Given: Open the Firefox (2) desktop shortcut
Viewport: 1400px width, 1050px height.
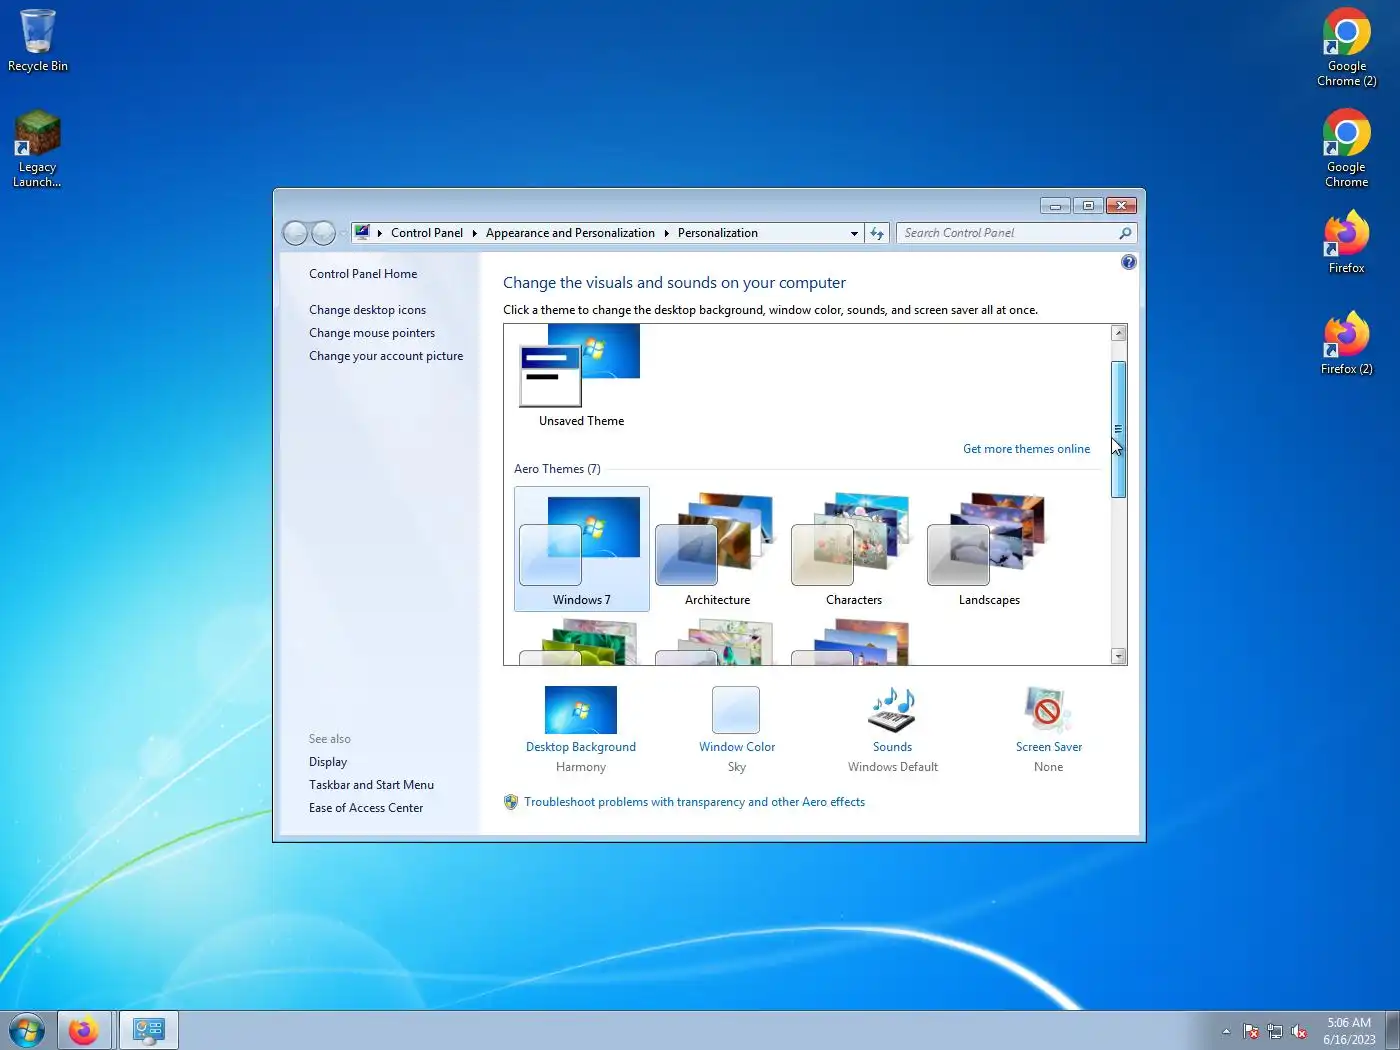Looking at the screenshot, I should (1346, 342).
